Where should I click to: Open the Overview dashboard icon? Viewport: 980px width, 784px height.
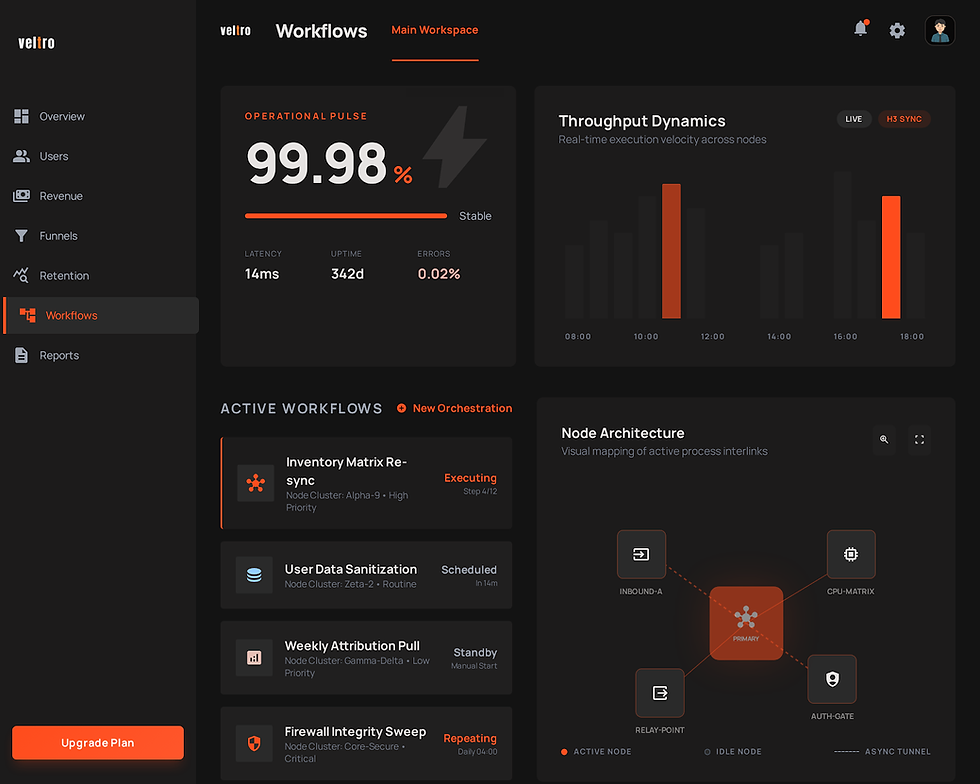[21, 116]
